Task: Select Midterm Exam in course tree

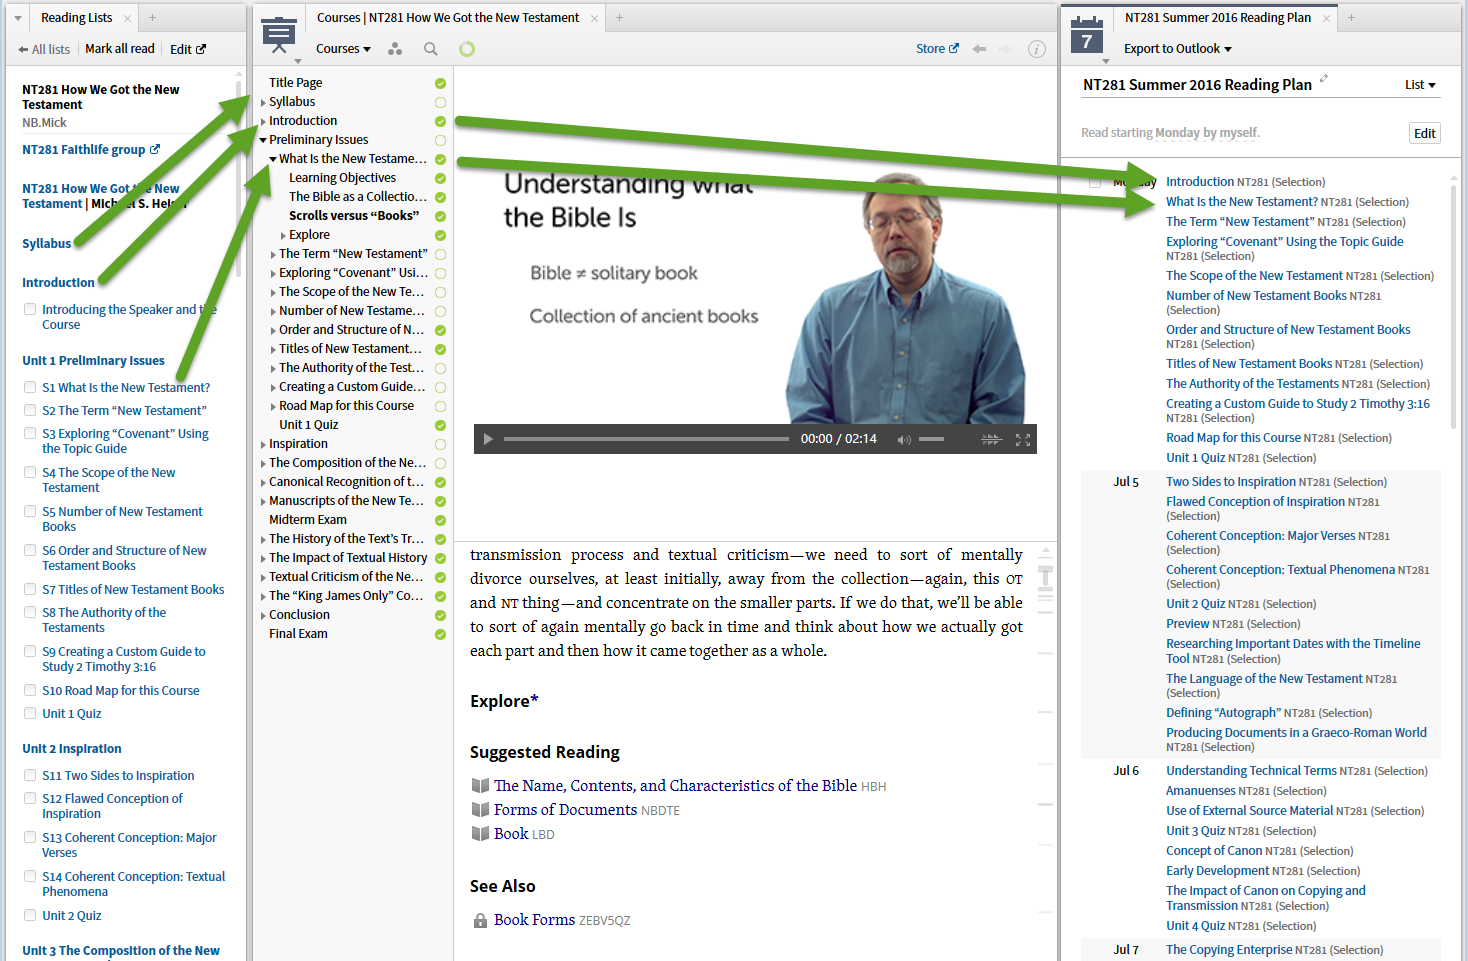Action: [x=308, y=520]
